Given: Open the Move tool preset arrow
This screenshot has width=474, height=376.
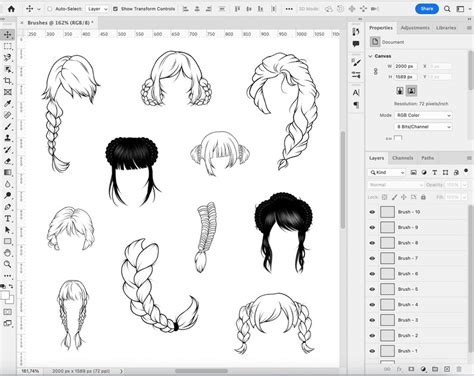Looking at the screenshot, I should [x=39, y=9].
